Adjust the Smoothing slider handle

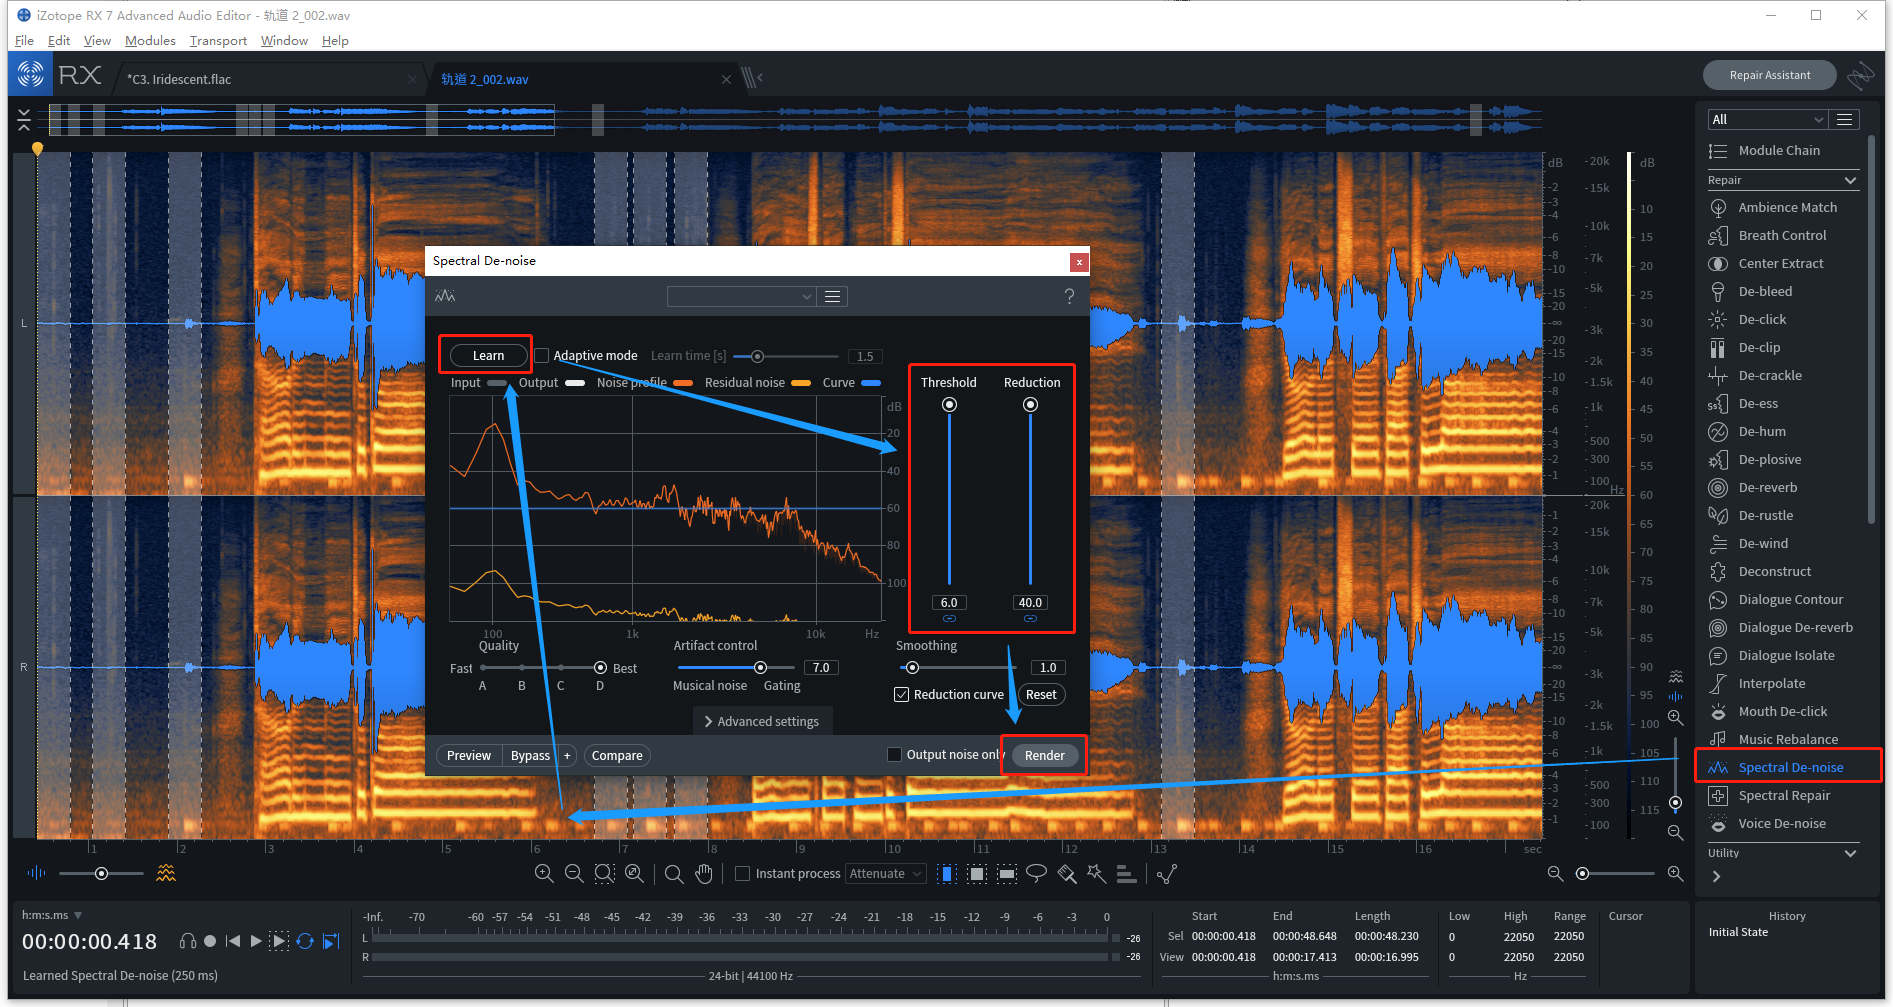tap(912, 667)
